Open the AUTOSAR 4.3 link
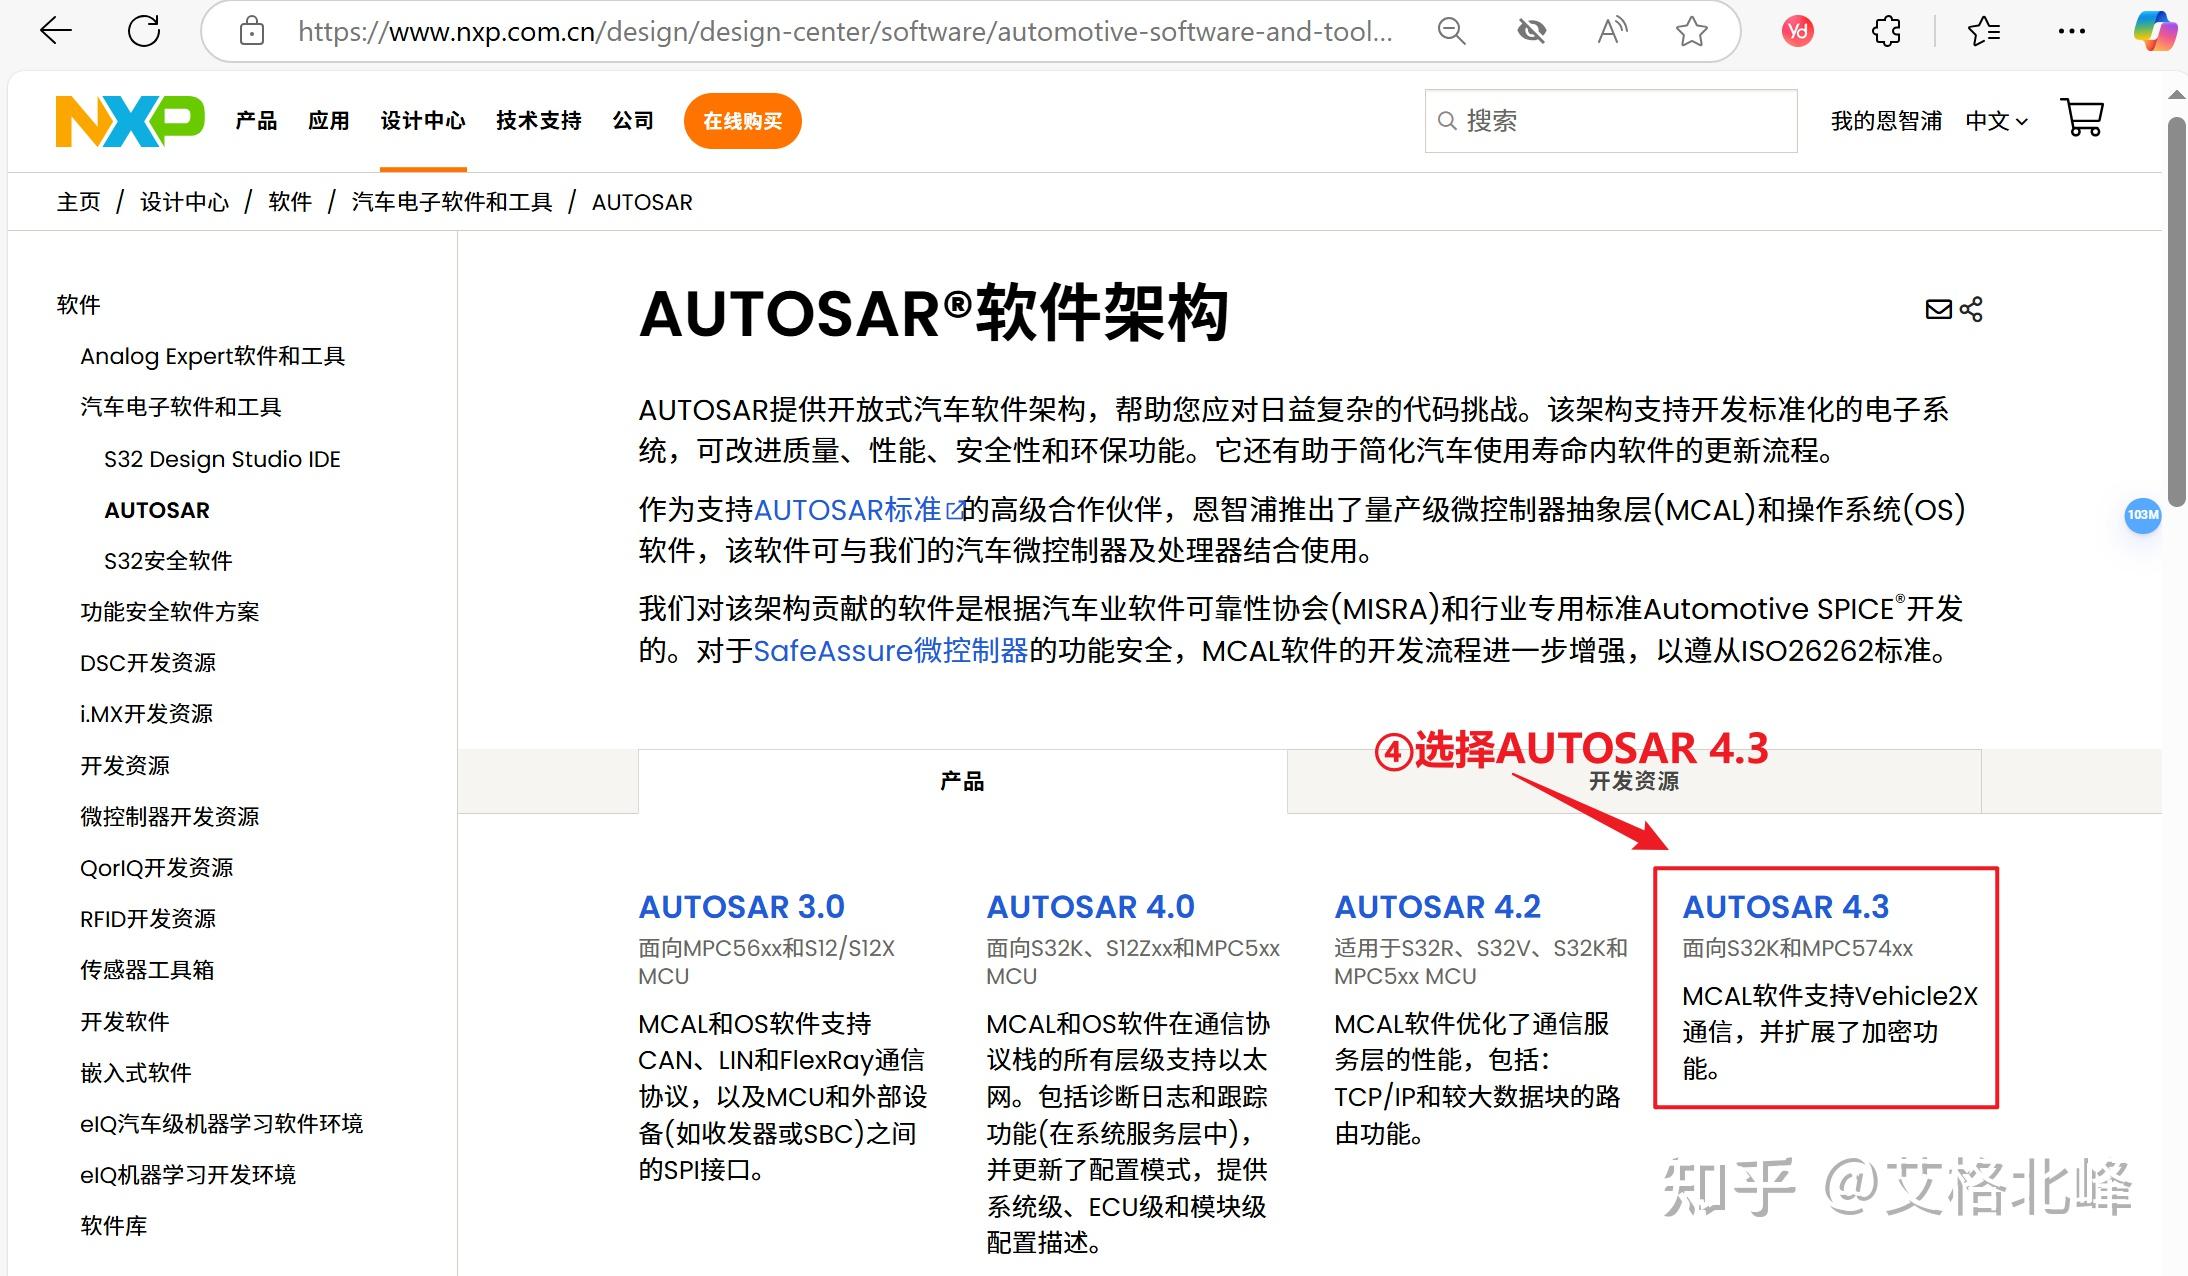Viewport: 2188px width, 1276px height. click(1786, 906)
